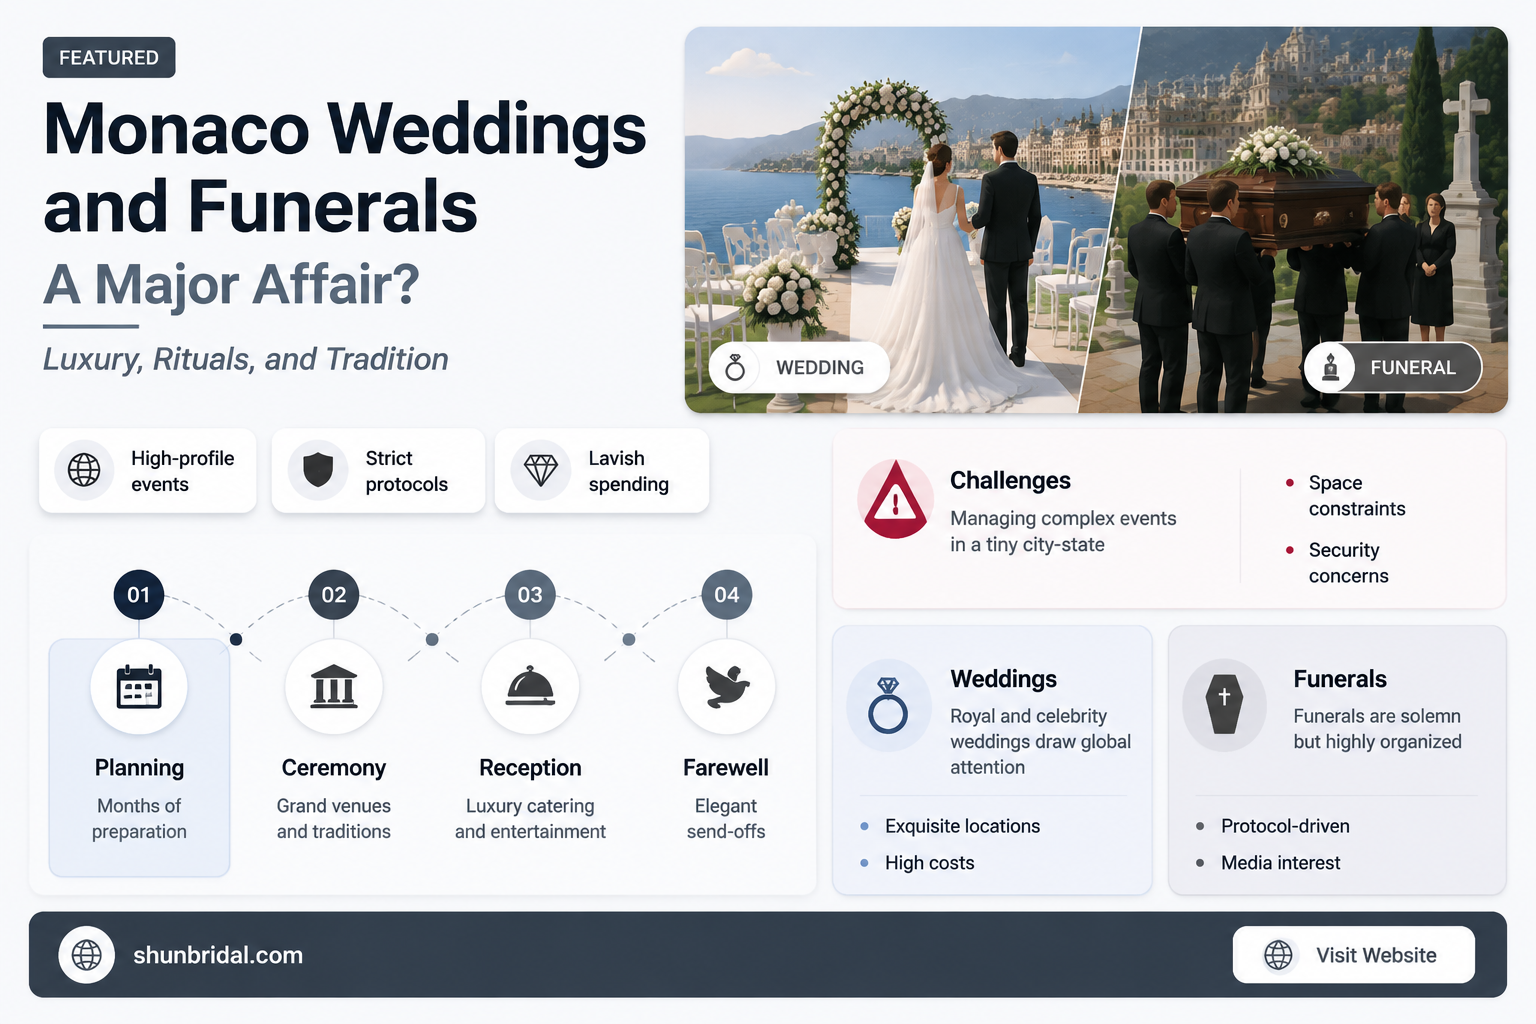Click the globe icon beside shunbridal.com
This screenshot has width=1536, height=1024.
coord(87,955)
